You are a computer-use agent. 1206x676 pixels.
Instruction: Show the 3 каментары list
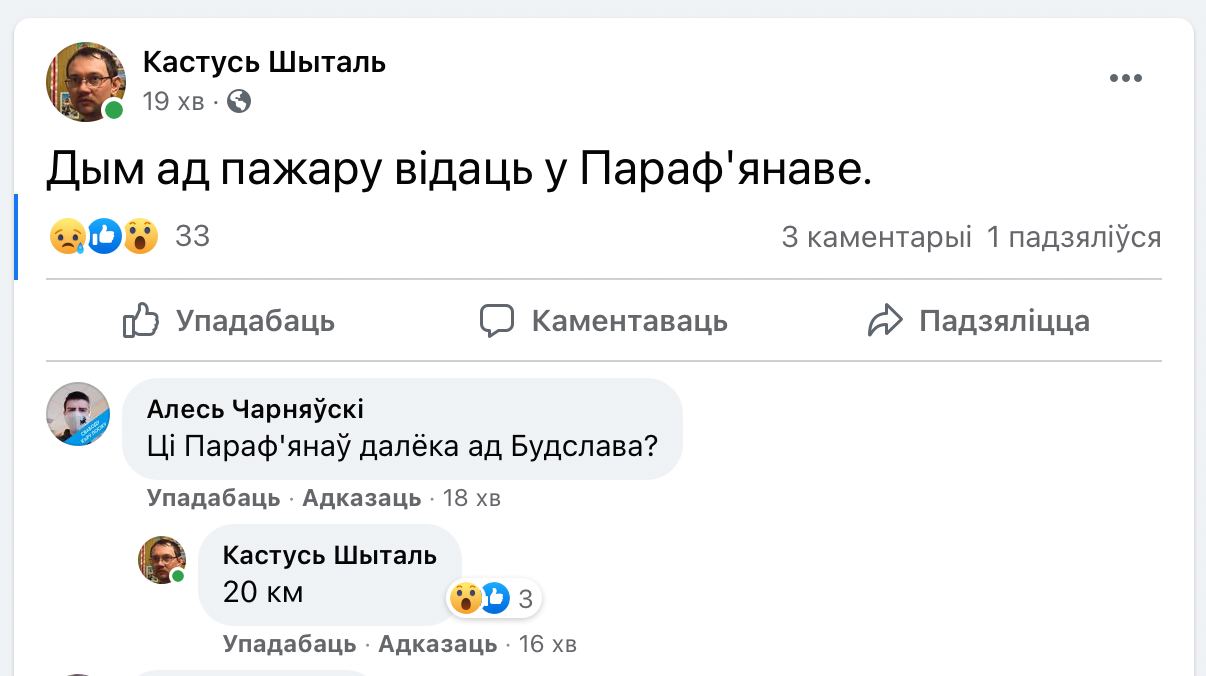[x=876, y=237]
